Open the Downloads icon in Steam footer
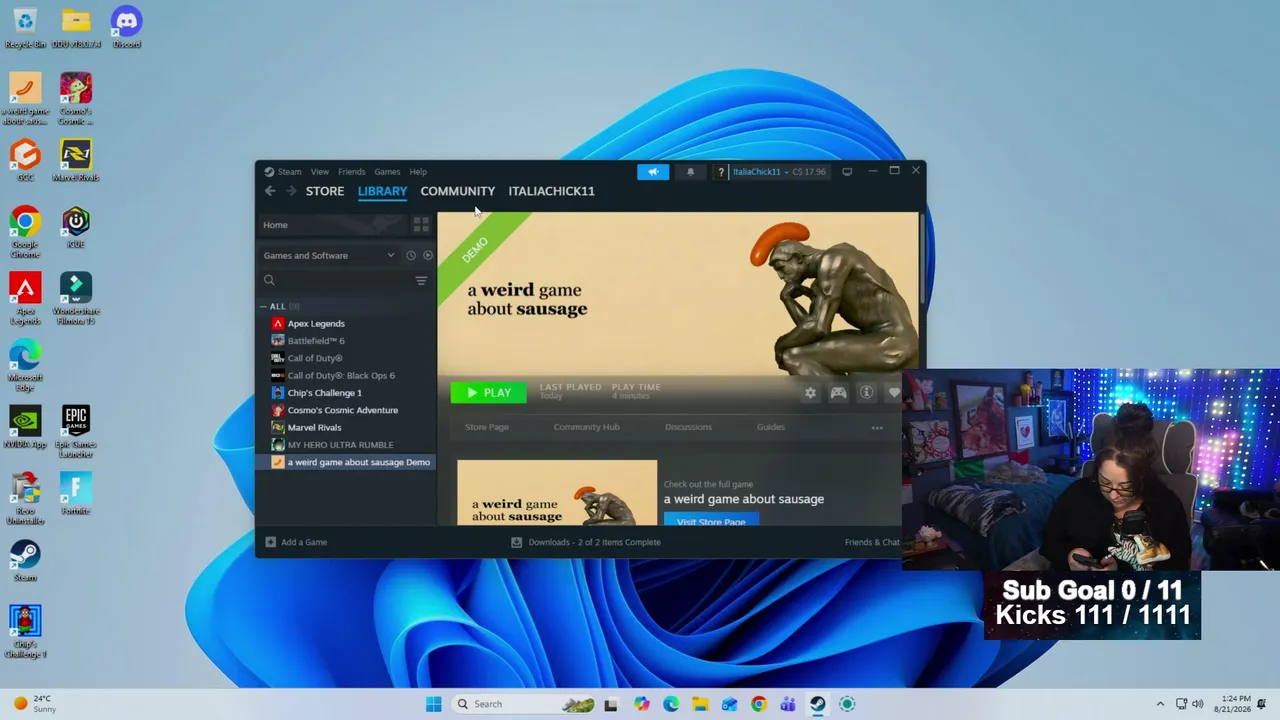This screenshot has width=1280, height=720. (516, 542)
